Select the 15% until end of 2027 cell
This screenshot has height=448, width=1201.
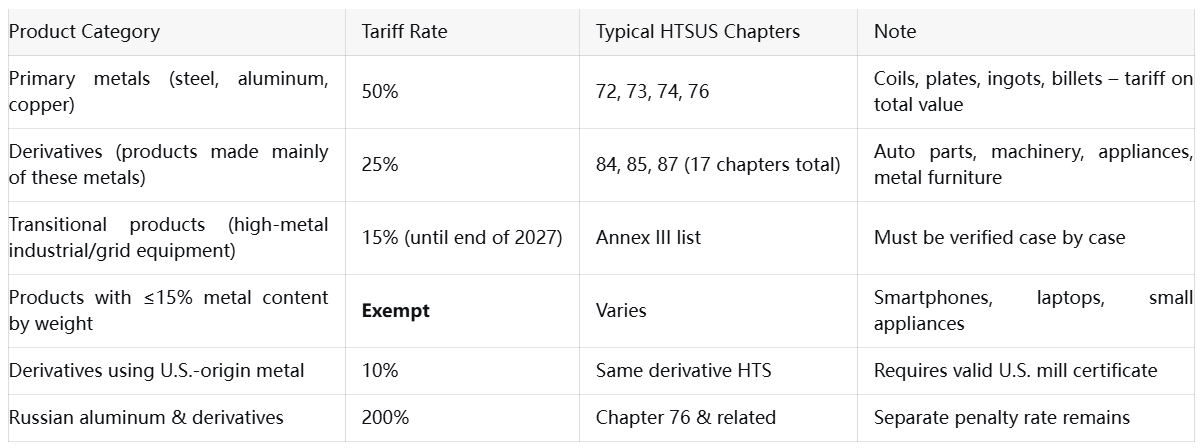(x=459, y=238)
